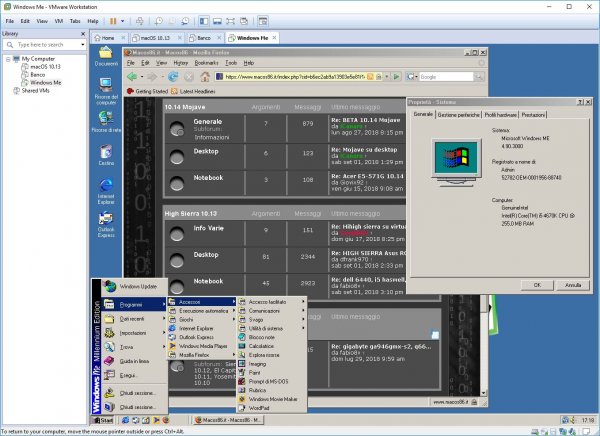Open dropdown arrow next to VMware pause button
The height and width of the screenshot is (436, 600).
click(122, 21)
